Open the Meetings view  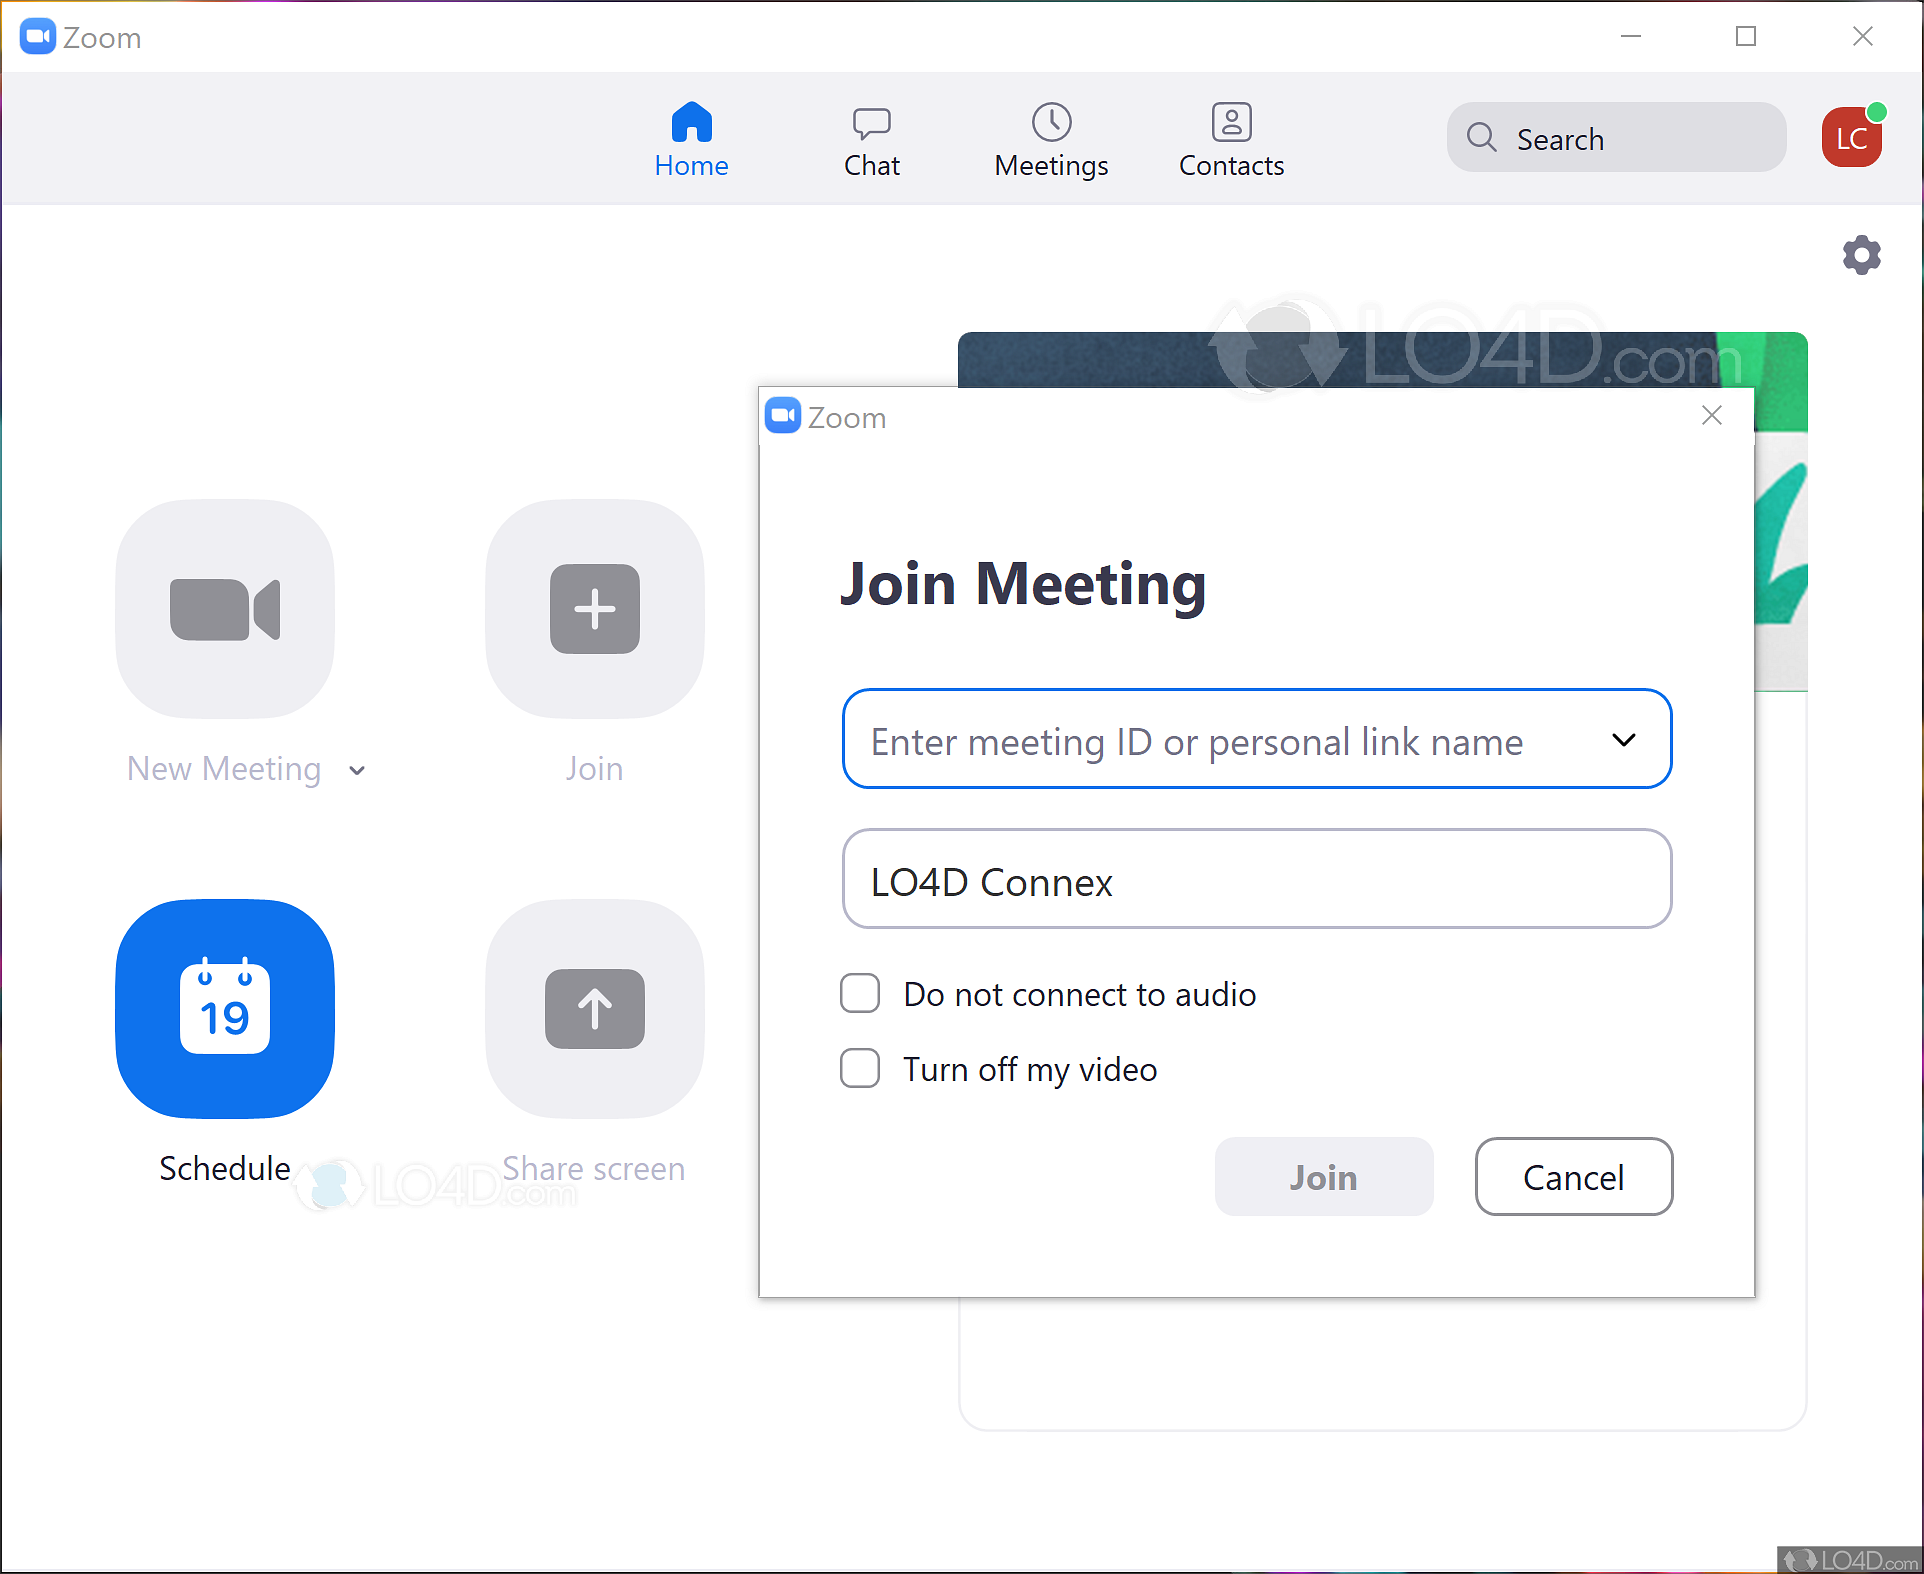[x=1050, y=140]
